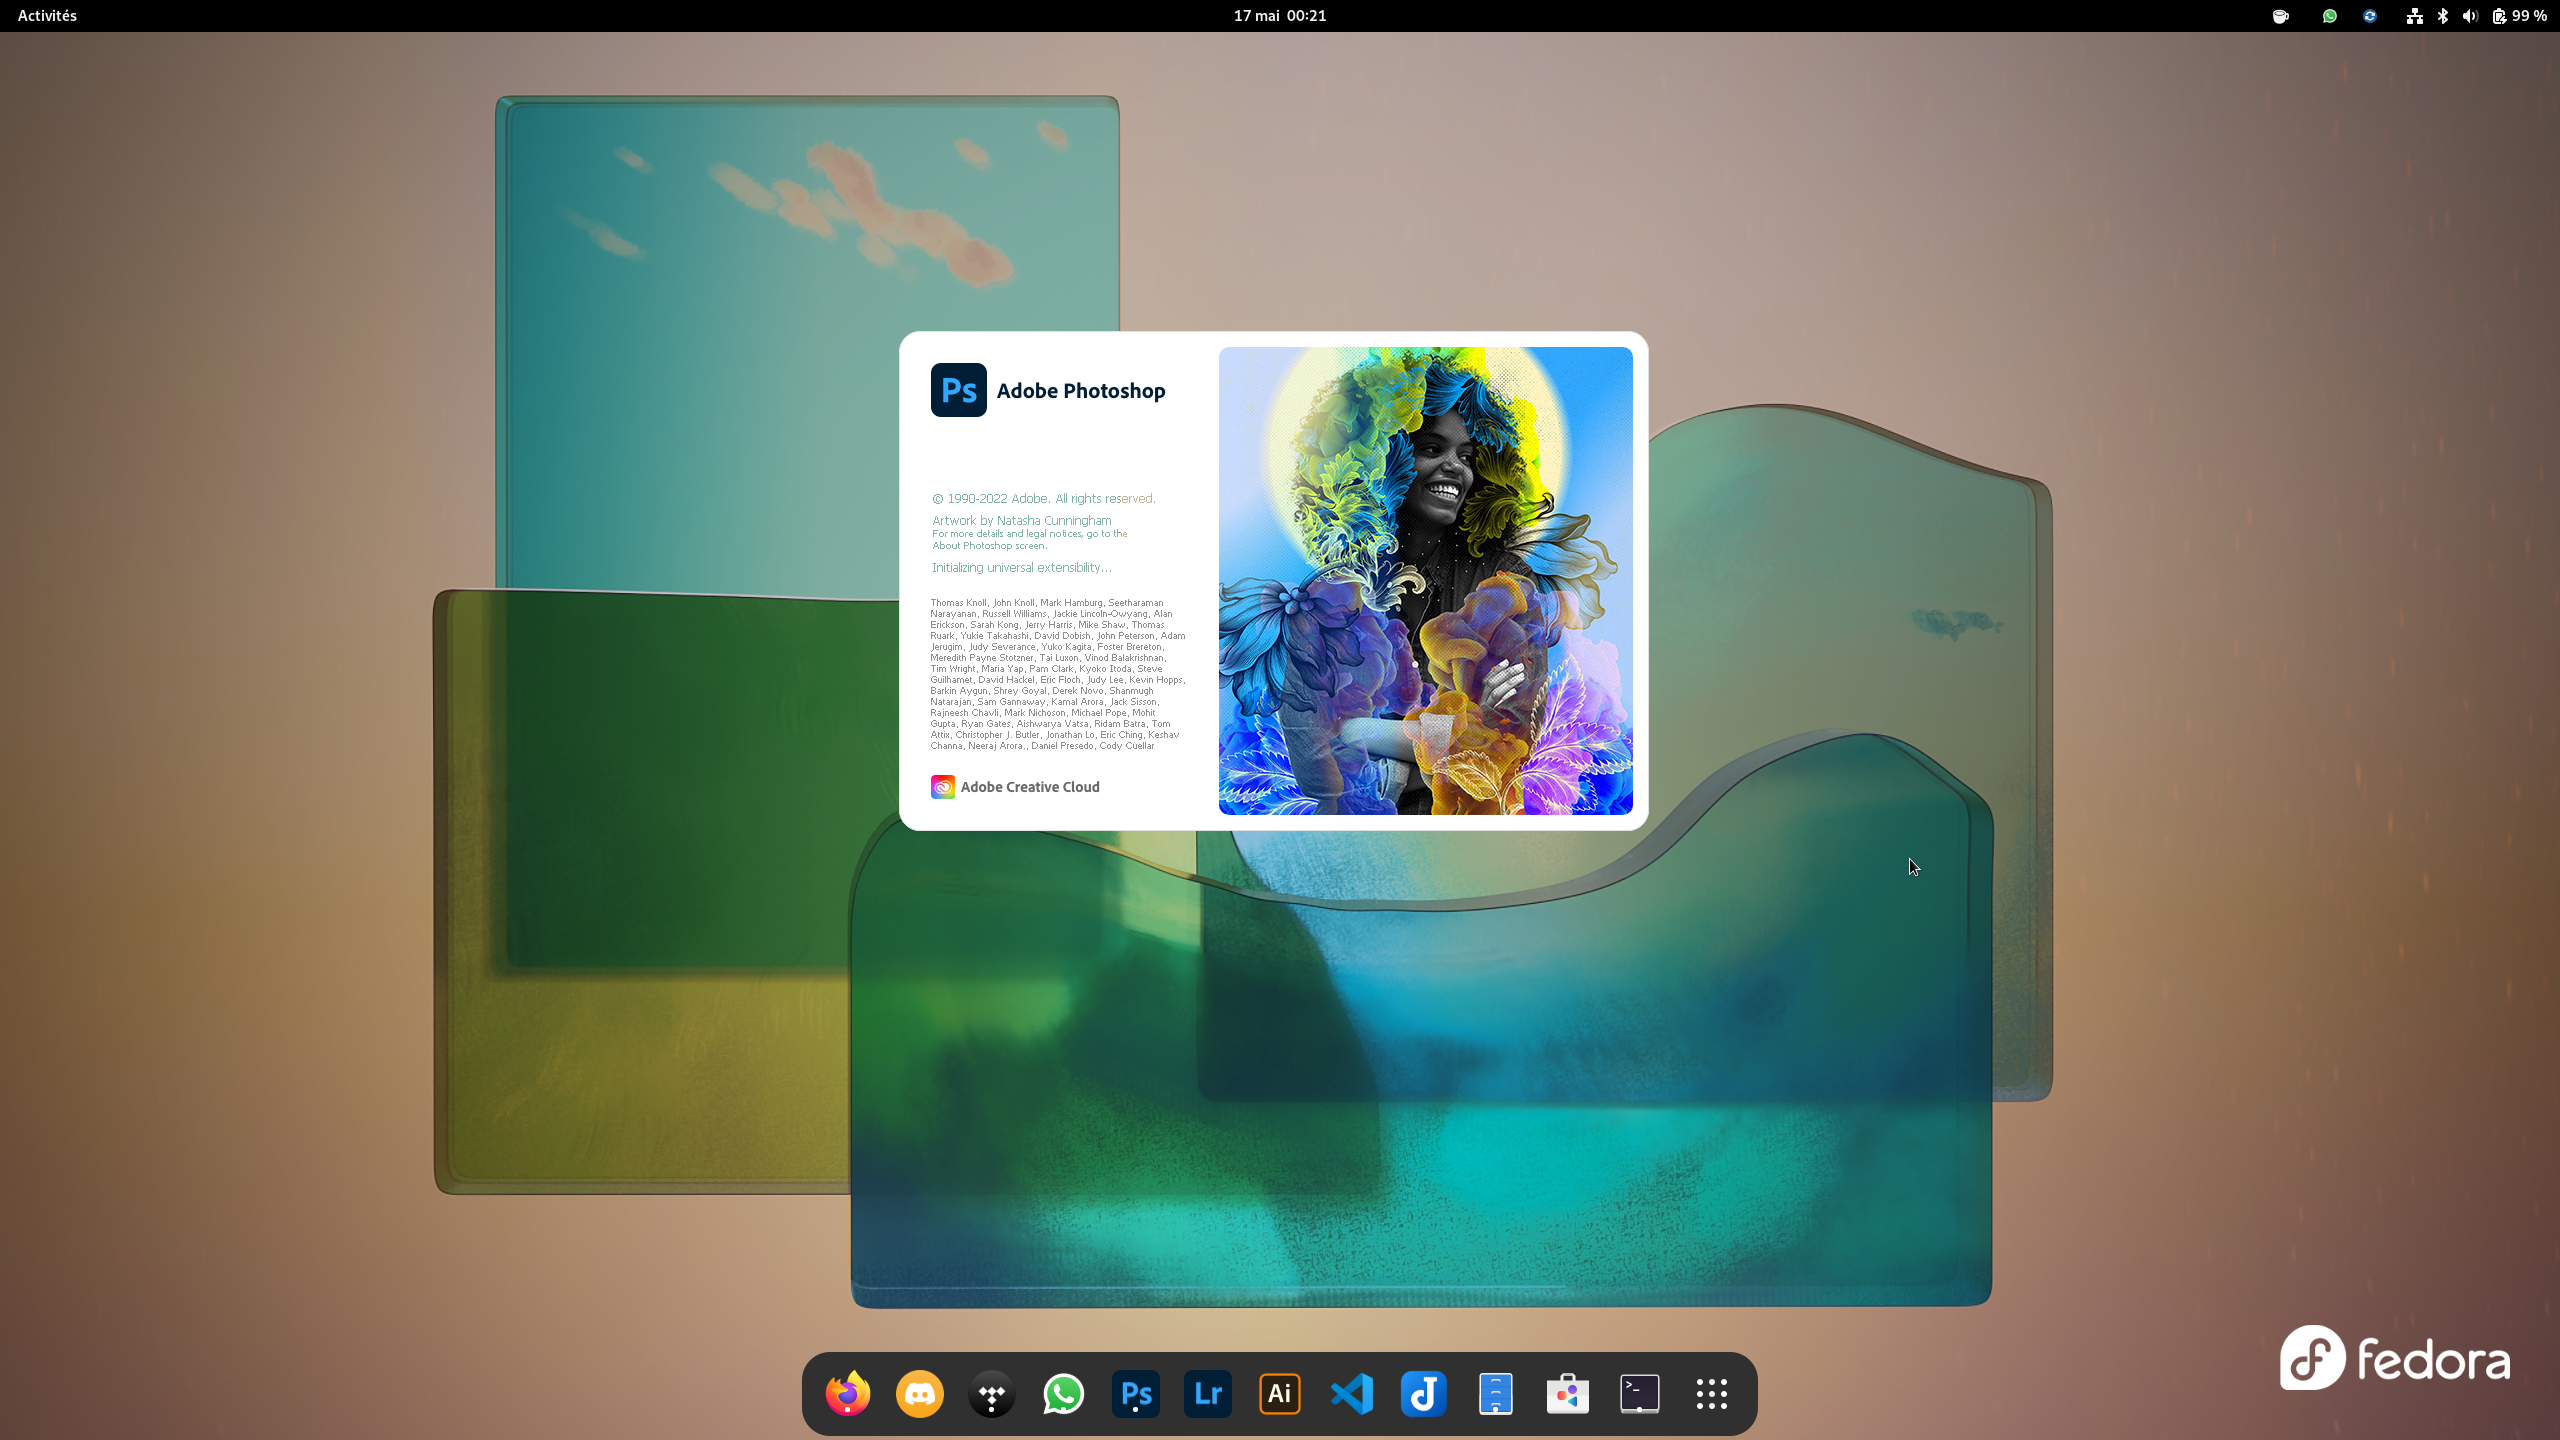Click the WhatsApp tray icon in top bar
The height and width of the screenshot is (1440, 2560).
[2330, 16]
